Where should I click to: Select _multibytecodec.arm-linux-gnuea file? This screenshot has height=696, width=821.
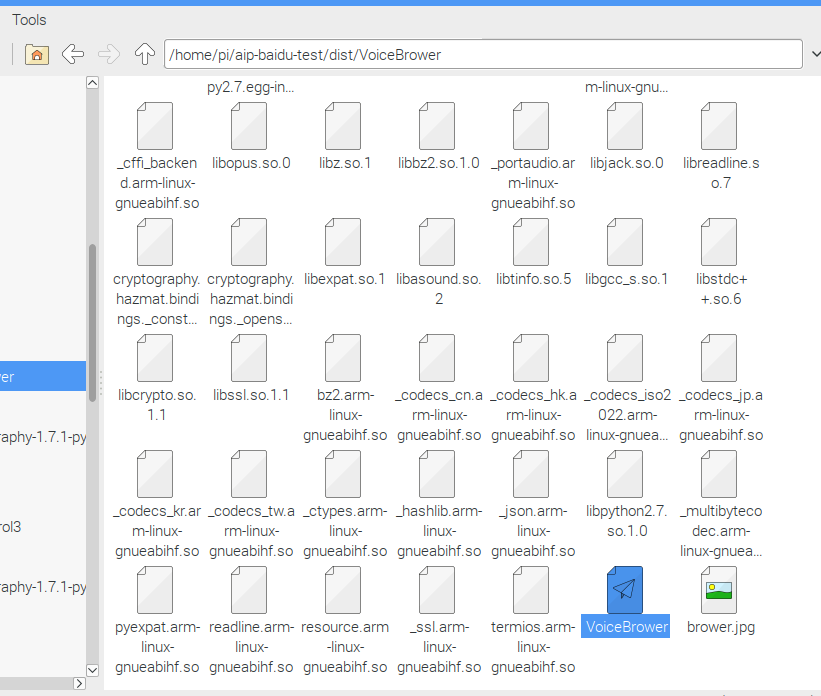720,504
